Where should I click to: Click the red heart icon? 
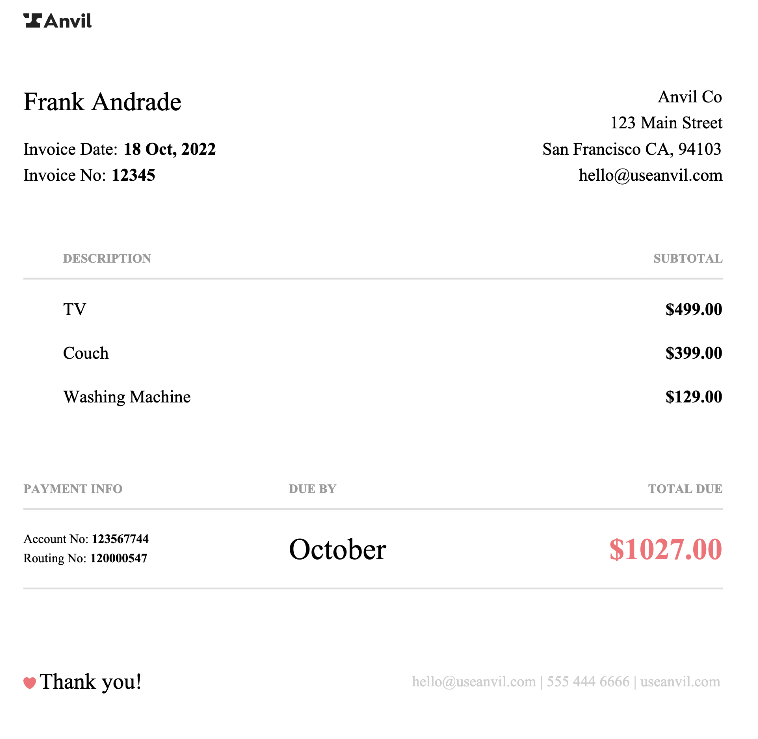30,683
